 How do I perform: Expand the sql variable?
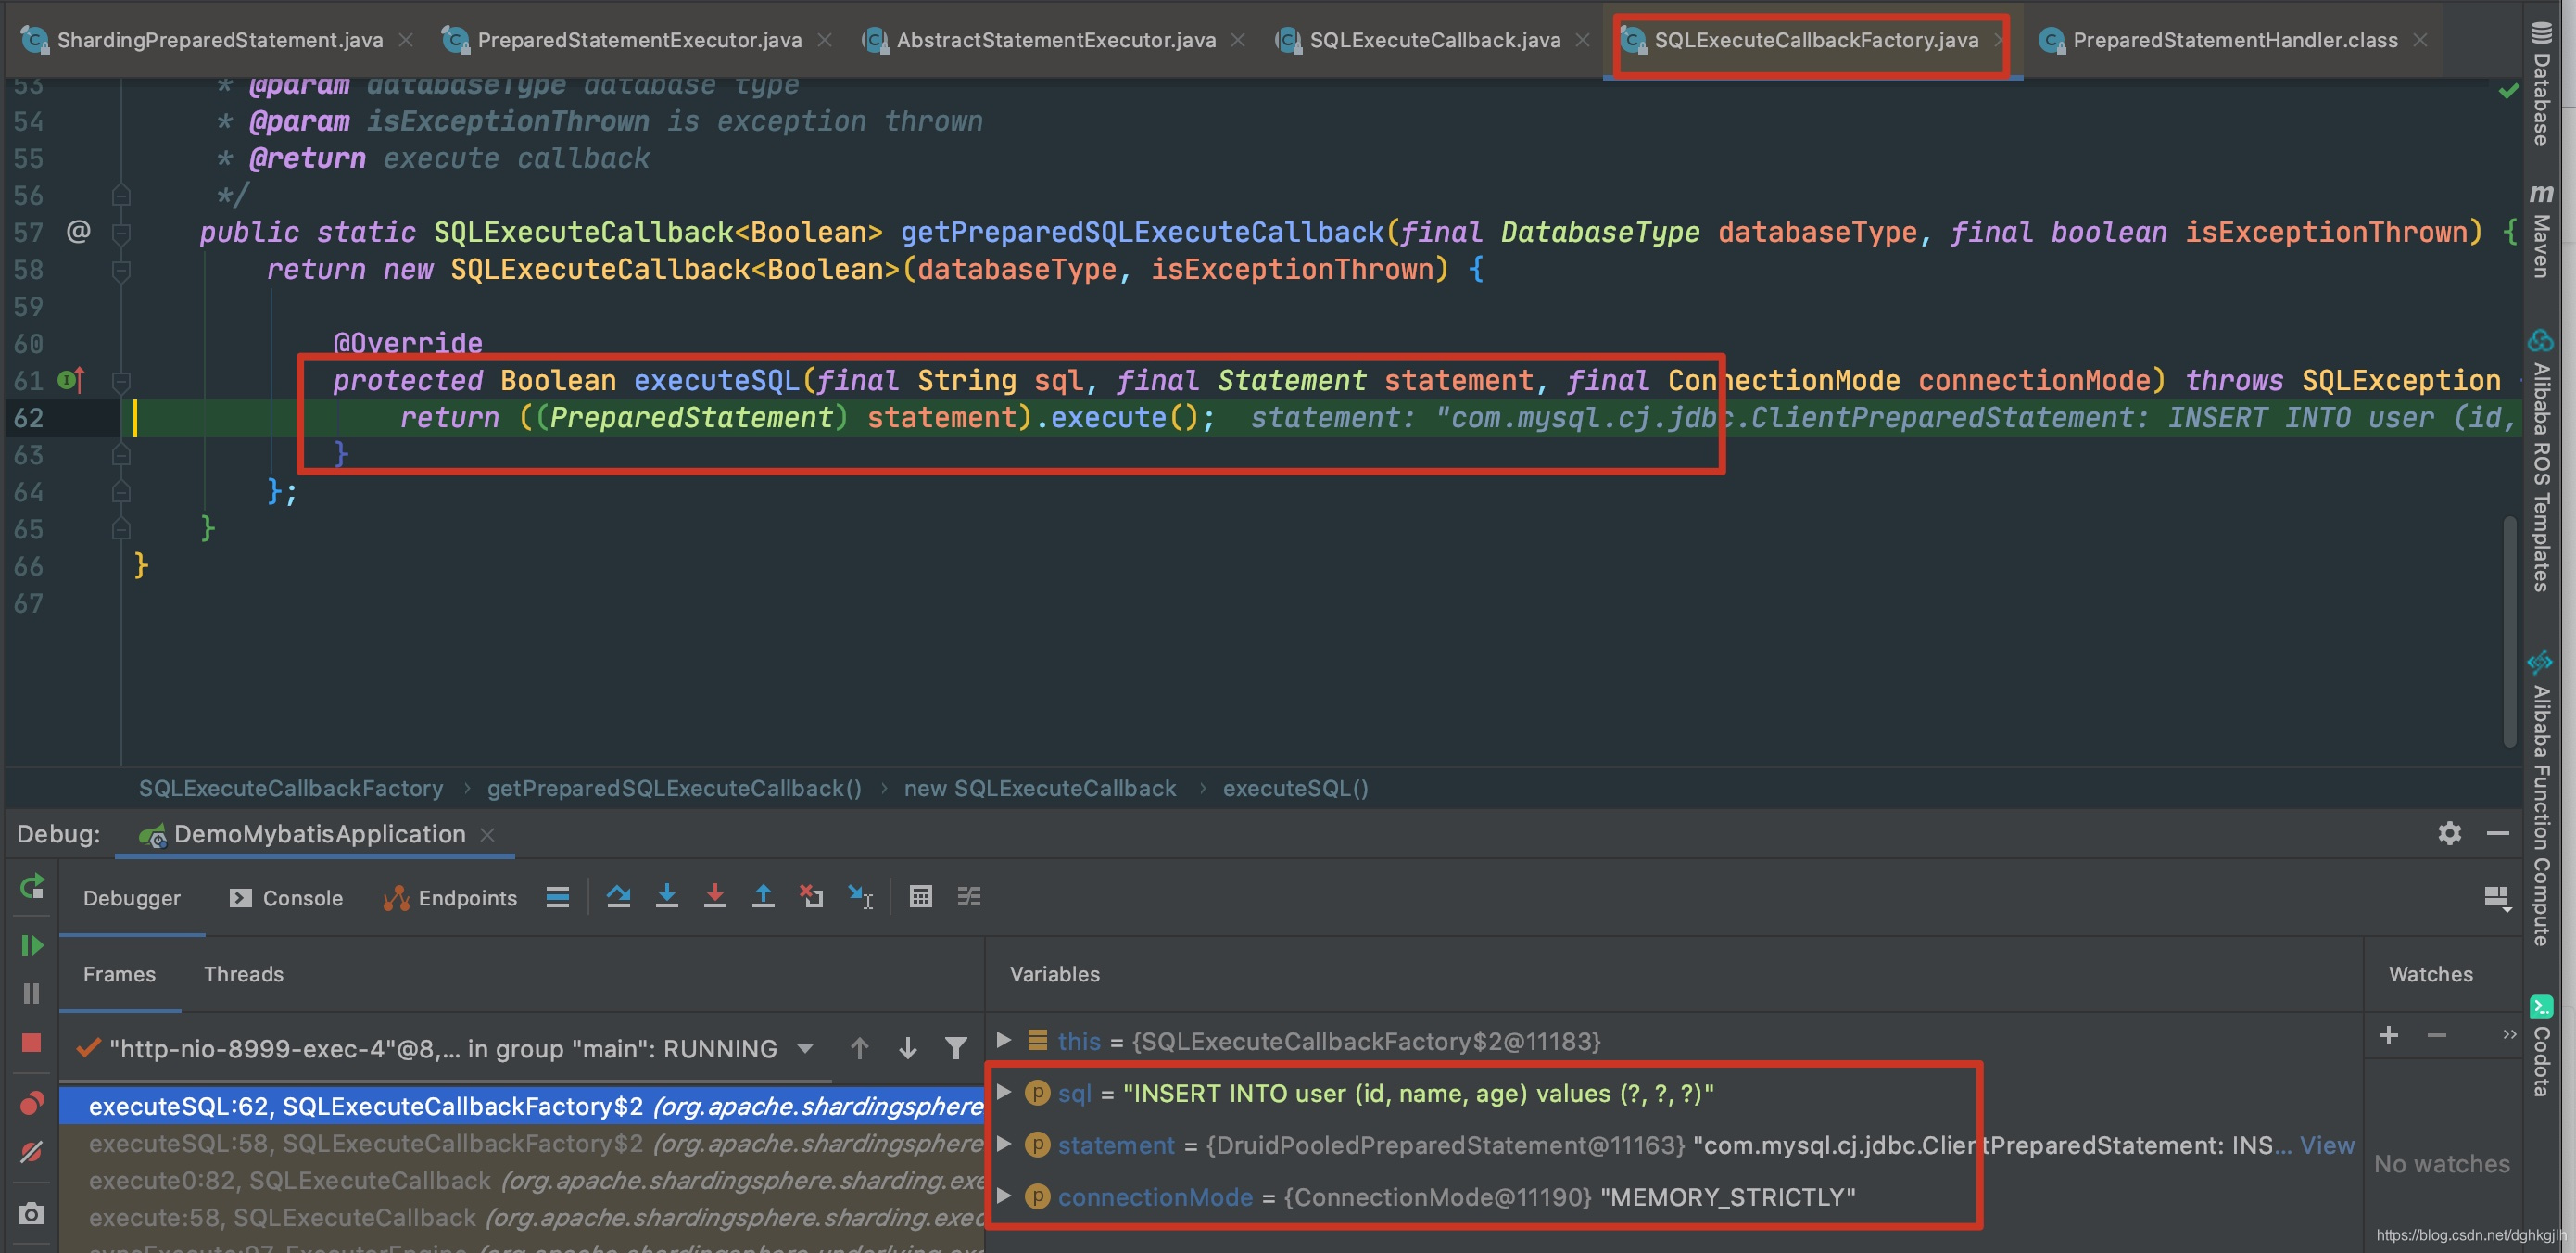(1004, 1092)
